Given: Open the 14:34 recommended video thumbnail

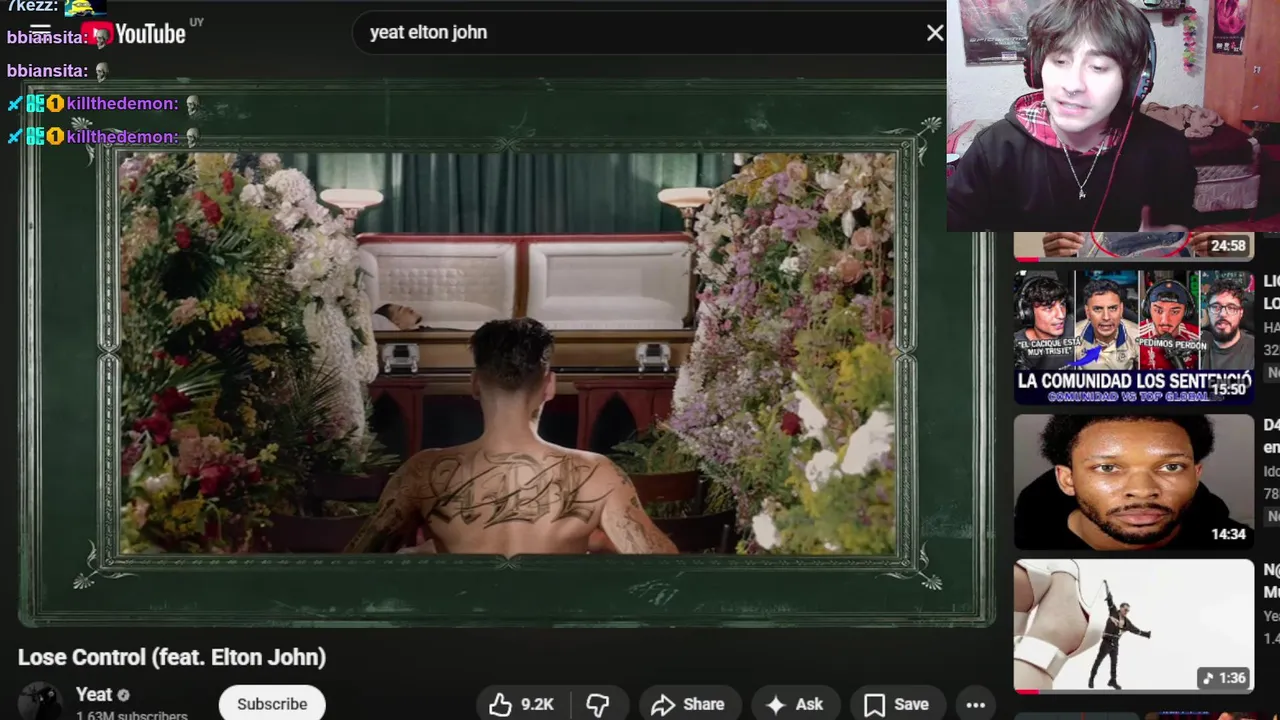Looking at the screenshot, I should point(1133,482).
